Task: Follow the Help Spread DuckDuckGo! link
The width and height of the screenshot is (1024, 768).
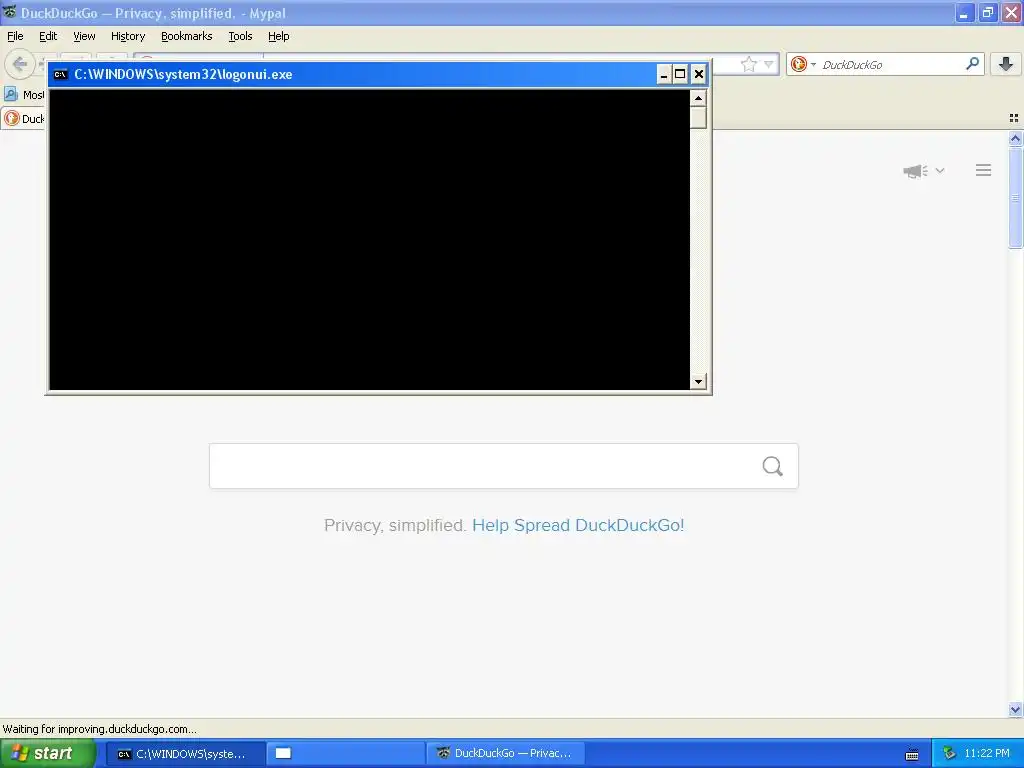Action: click(578, 525)
